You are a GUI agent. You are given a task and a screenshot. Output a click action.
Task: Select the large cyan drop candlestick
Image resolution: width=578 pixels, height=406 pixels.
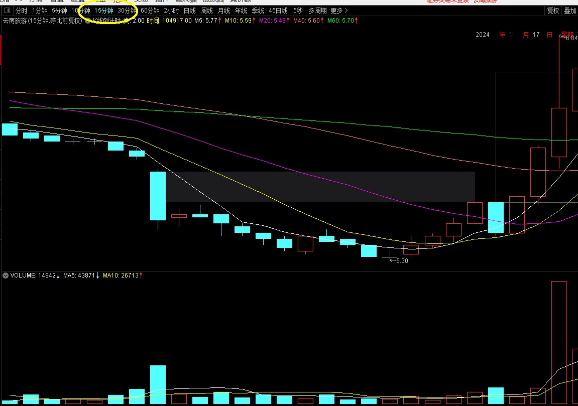158,196
